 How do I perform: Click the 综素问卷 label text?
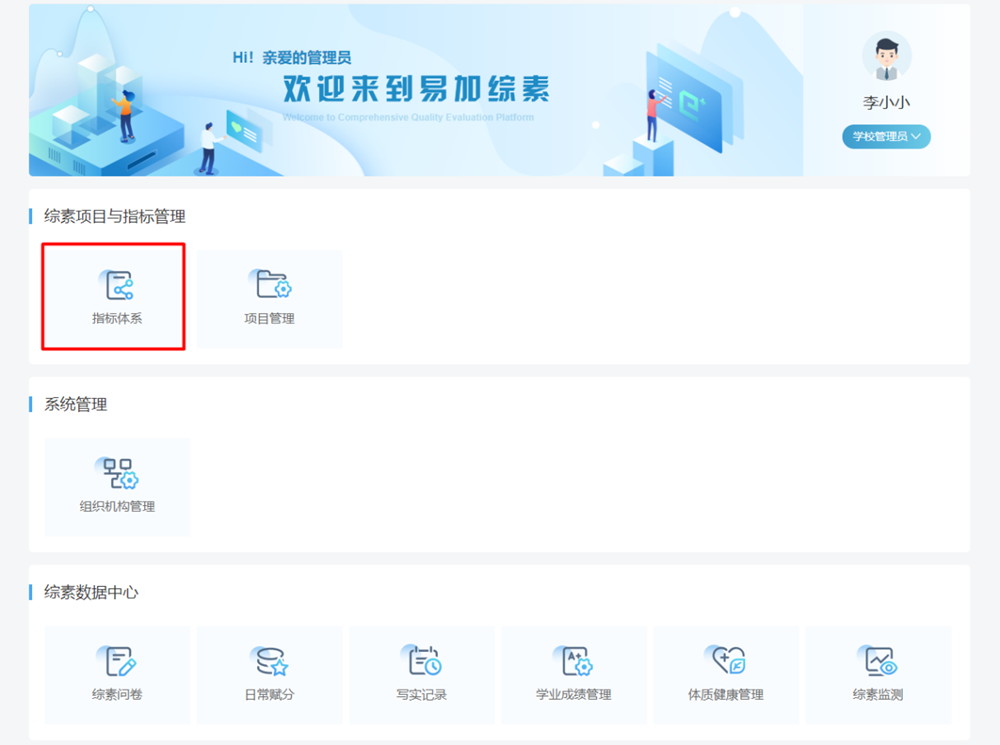(117, 695)
